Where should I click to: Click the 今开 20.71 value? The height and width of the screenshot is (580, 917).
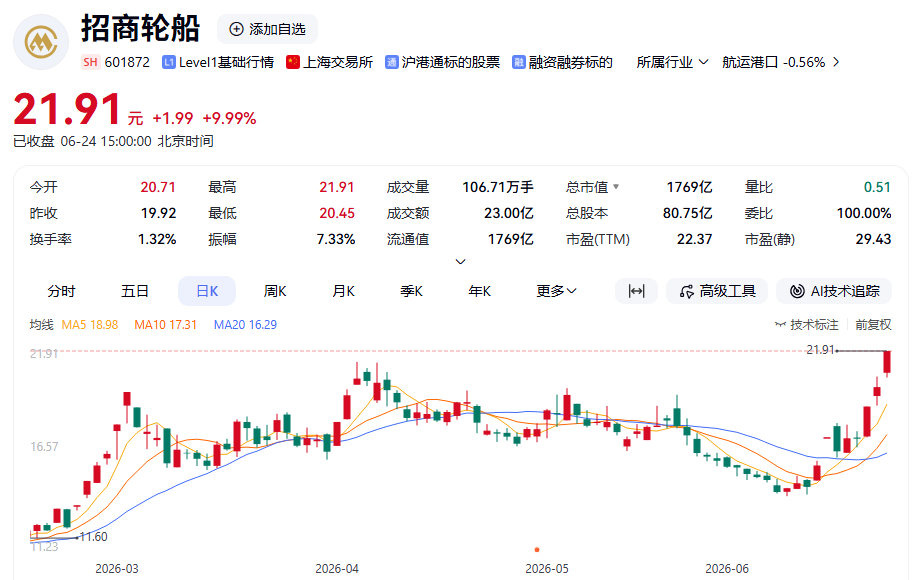click(158, 187)
